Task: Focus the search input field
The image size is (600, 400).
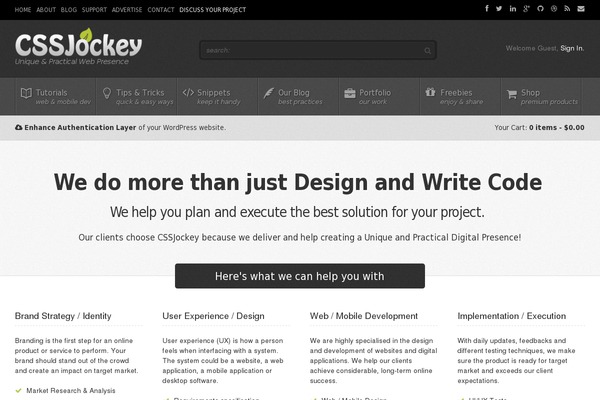Action: pos(318,50)
